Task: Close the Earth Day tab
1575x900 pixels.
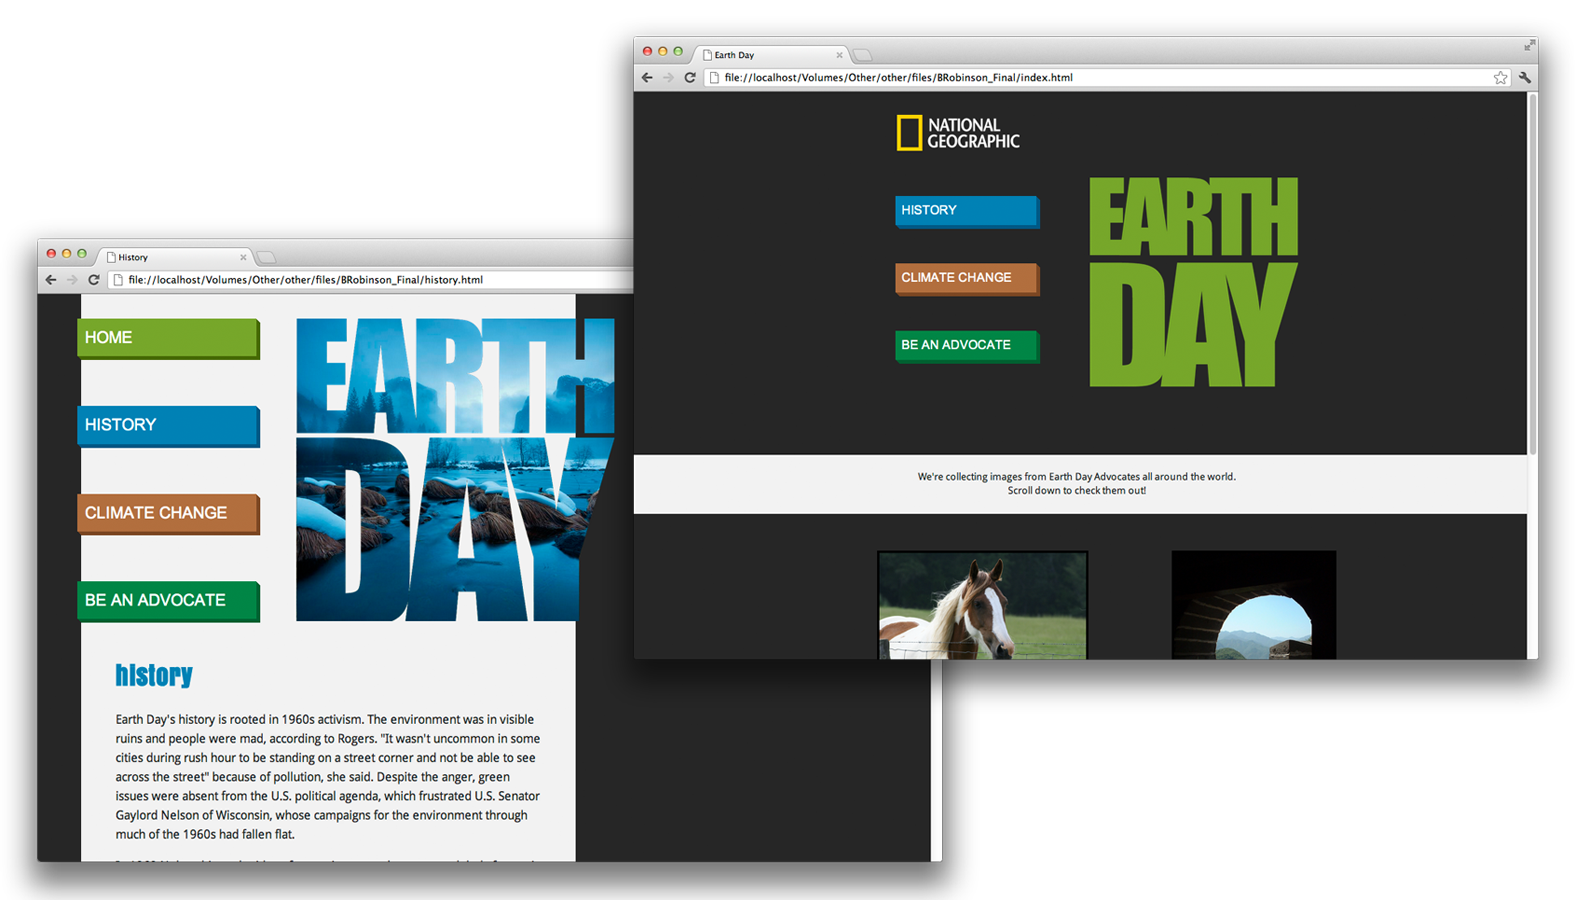Action: click(x=839, y=55)
